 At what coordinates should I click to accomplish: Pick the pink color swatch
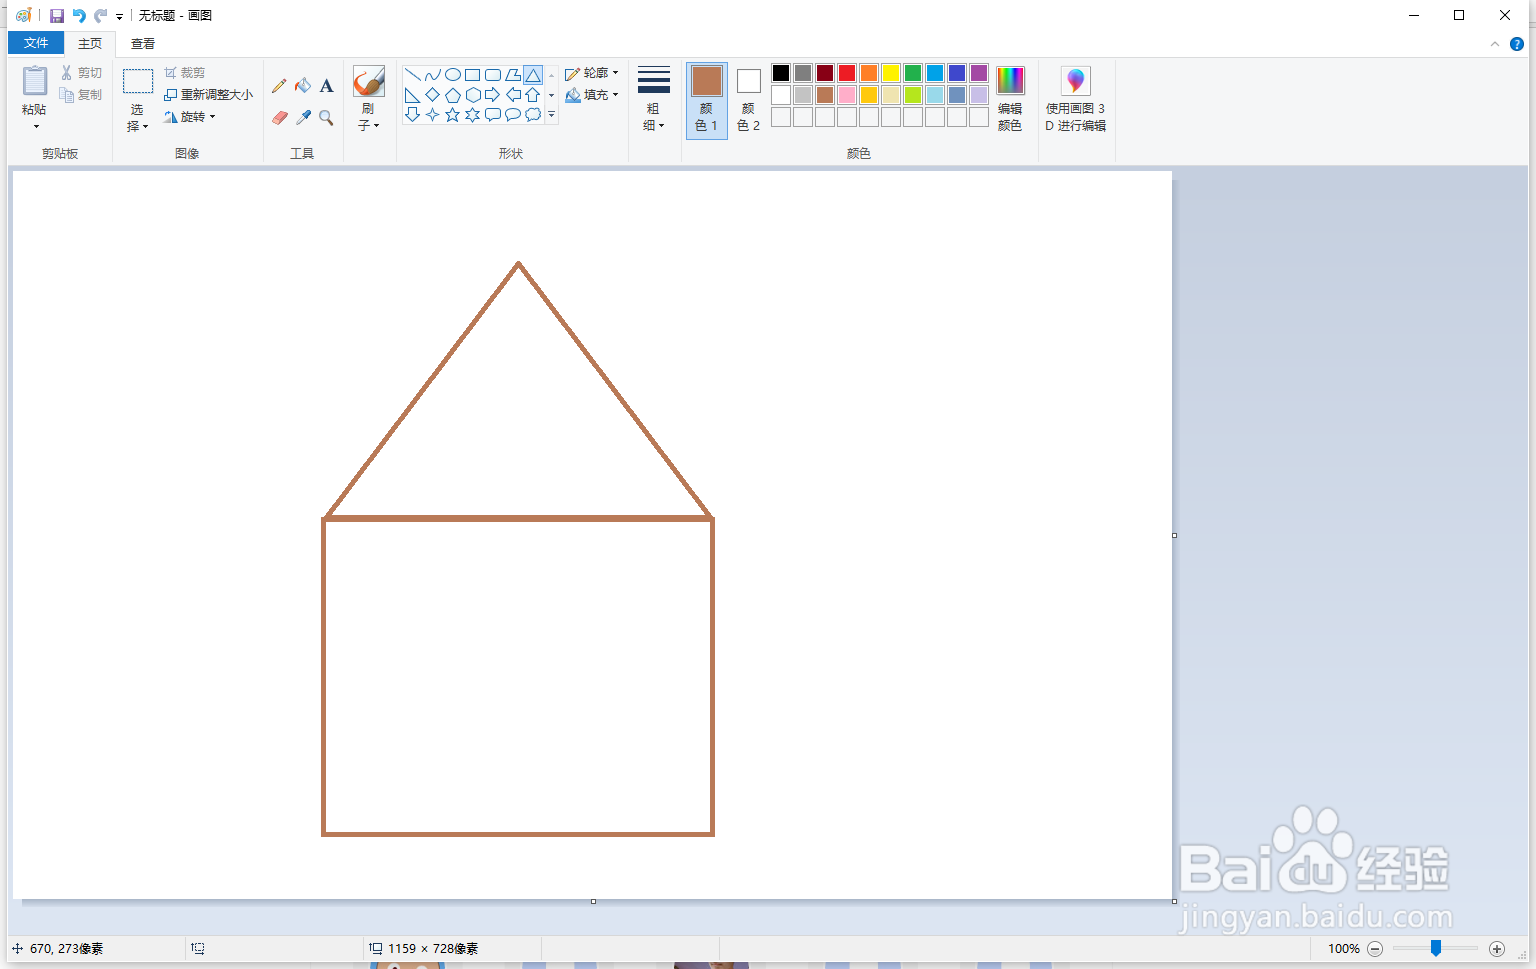847,95
